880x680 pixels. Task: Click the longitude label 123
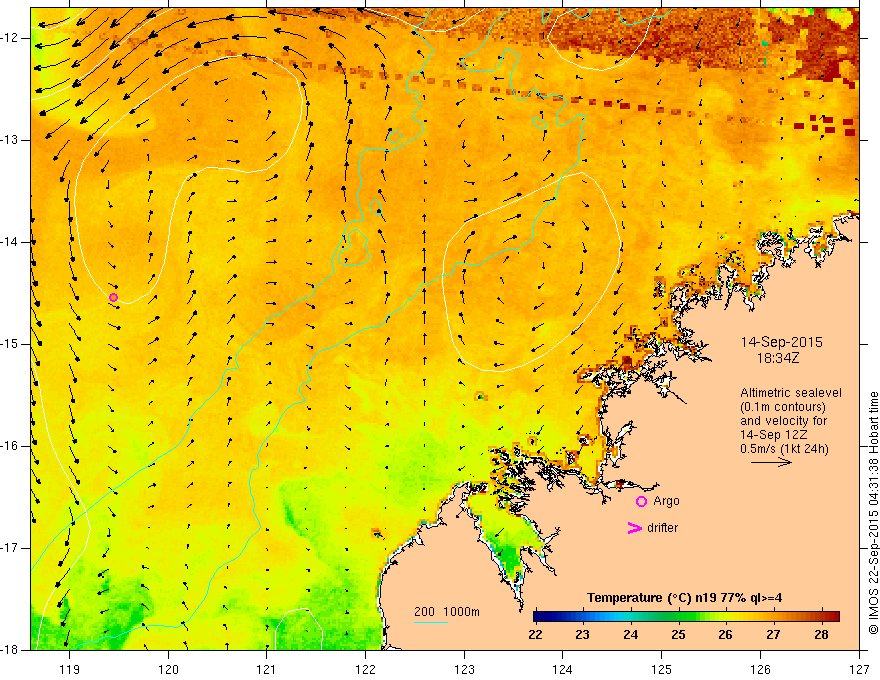tap(464, 669)
